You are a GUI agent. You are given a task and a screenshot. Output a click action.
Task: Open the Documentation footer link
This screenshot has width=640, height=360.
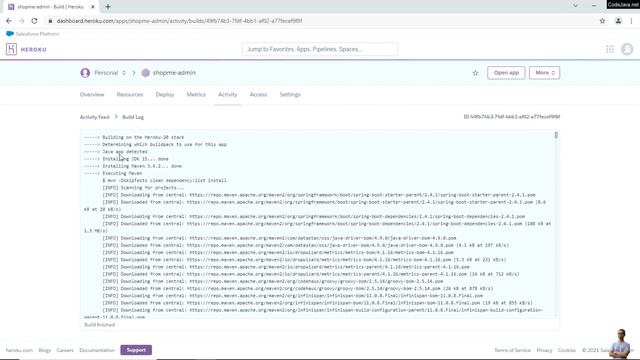(97, 350)
